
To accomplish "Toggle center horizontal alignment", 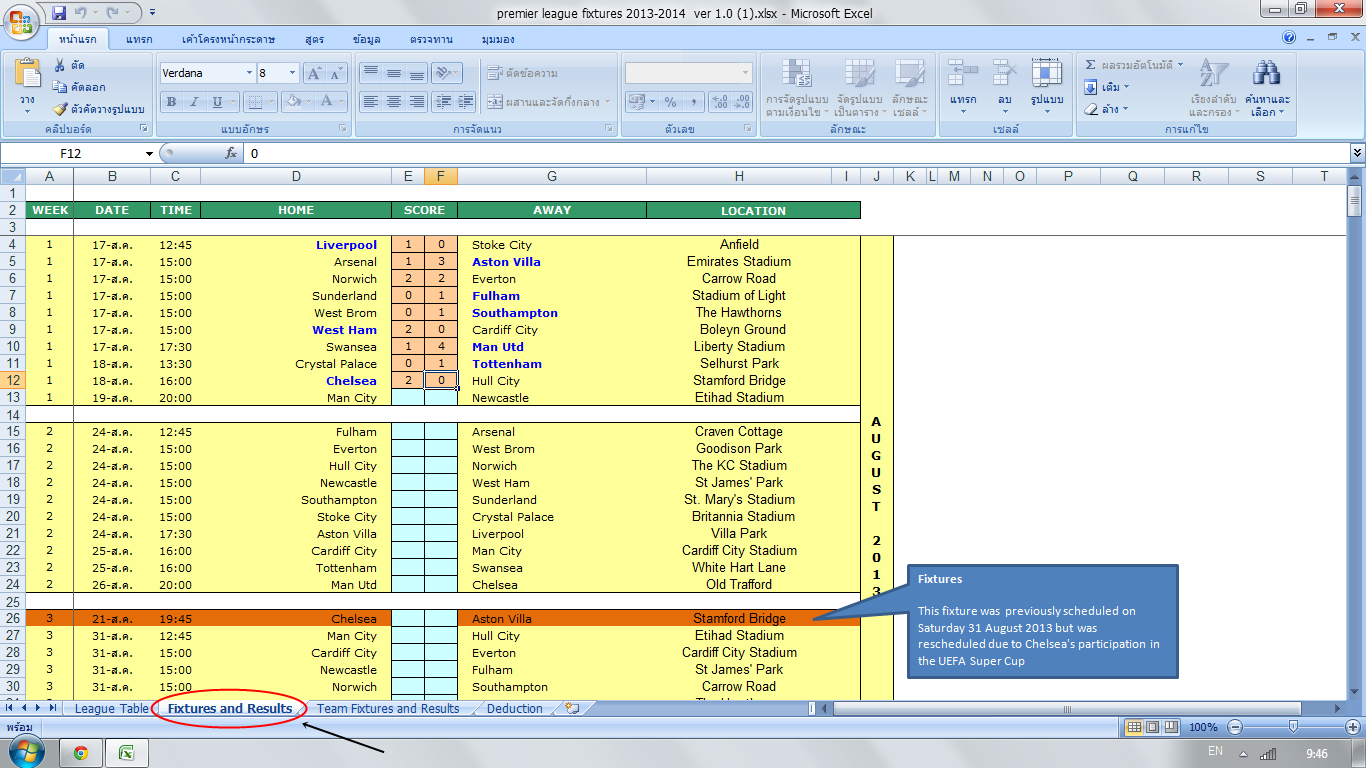I will 393,101.
